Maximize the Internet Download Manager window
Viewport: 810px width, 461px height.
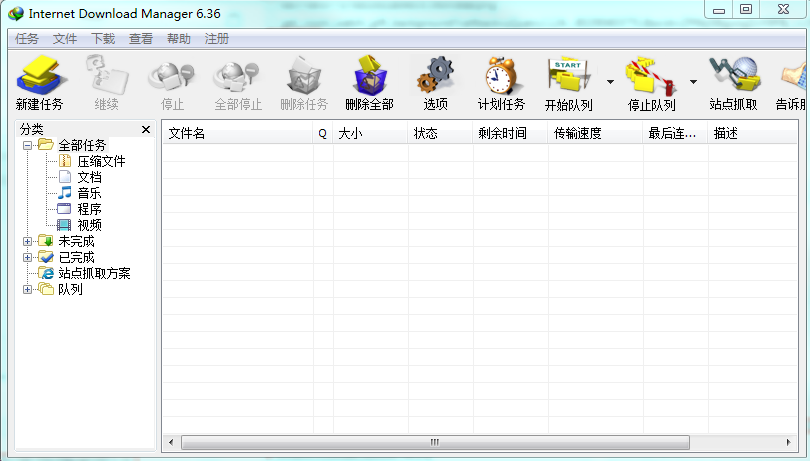pyautogui.click(x=745, y=9)
